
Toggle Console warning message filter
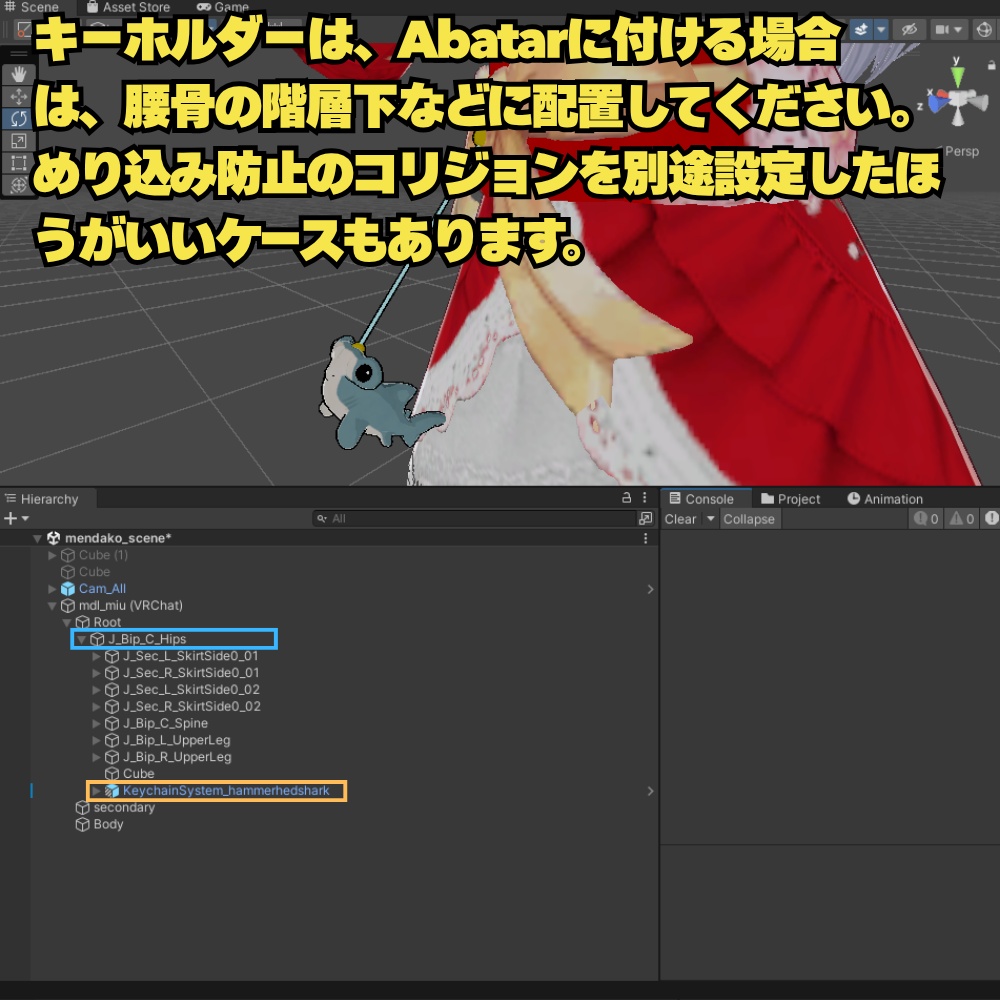click(962, 519)
